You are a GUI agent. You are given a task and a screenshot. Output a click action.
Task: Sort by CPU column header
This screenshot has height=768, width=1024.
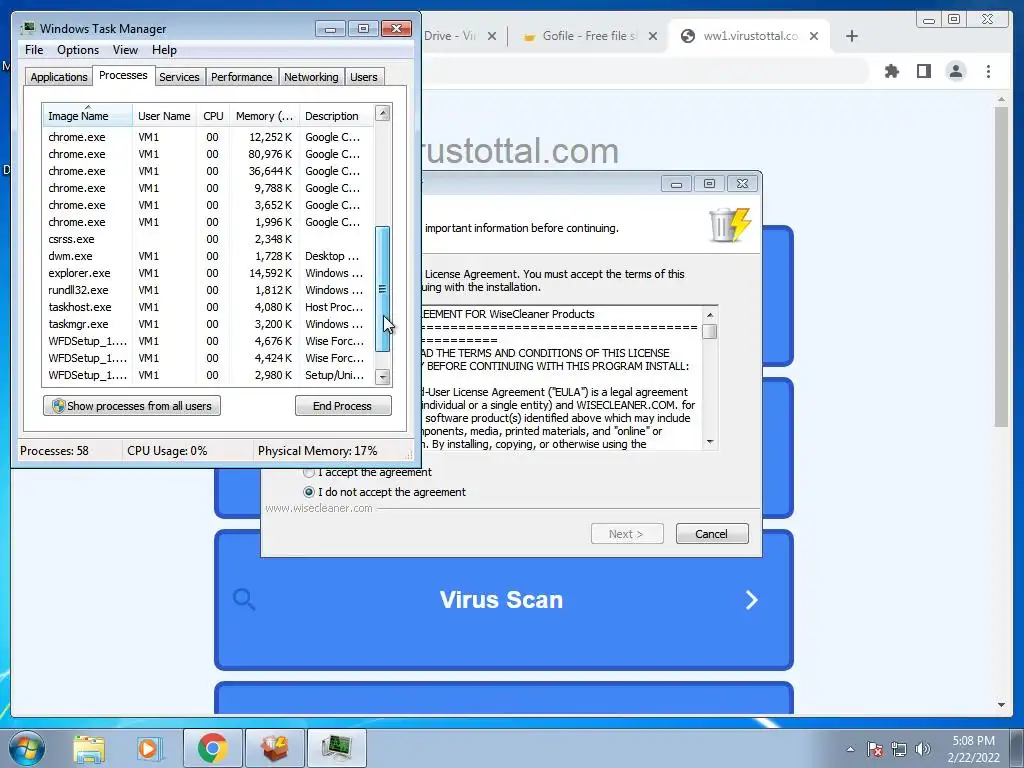pyautogui.click(x=213, y=116)
